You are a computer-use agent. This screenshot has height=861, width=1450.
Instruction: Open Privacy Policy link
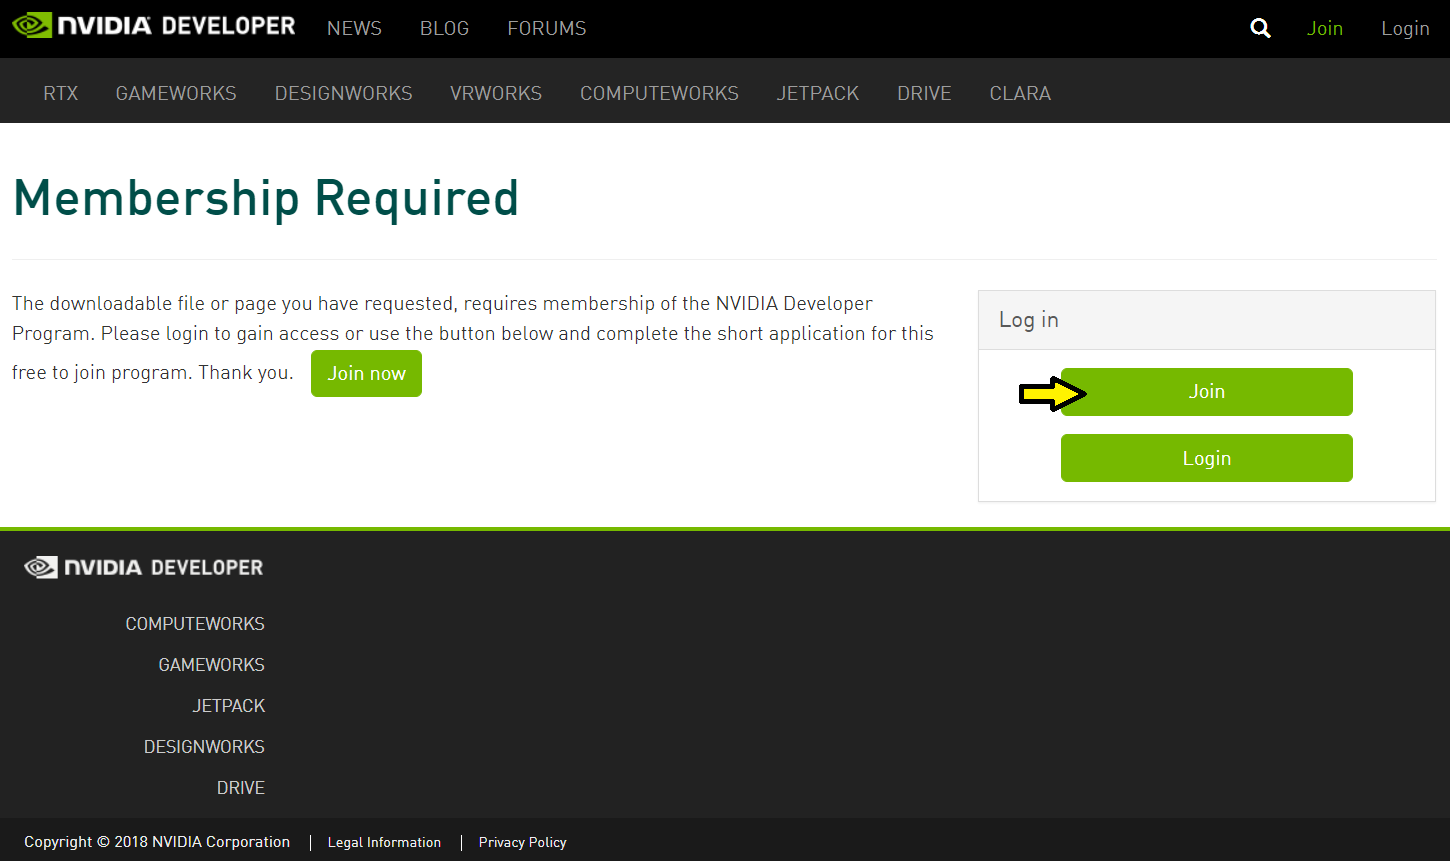click(x=522, y=842)
